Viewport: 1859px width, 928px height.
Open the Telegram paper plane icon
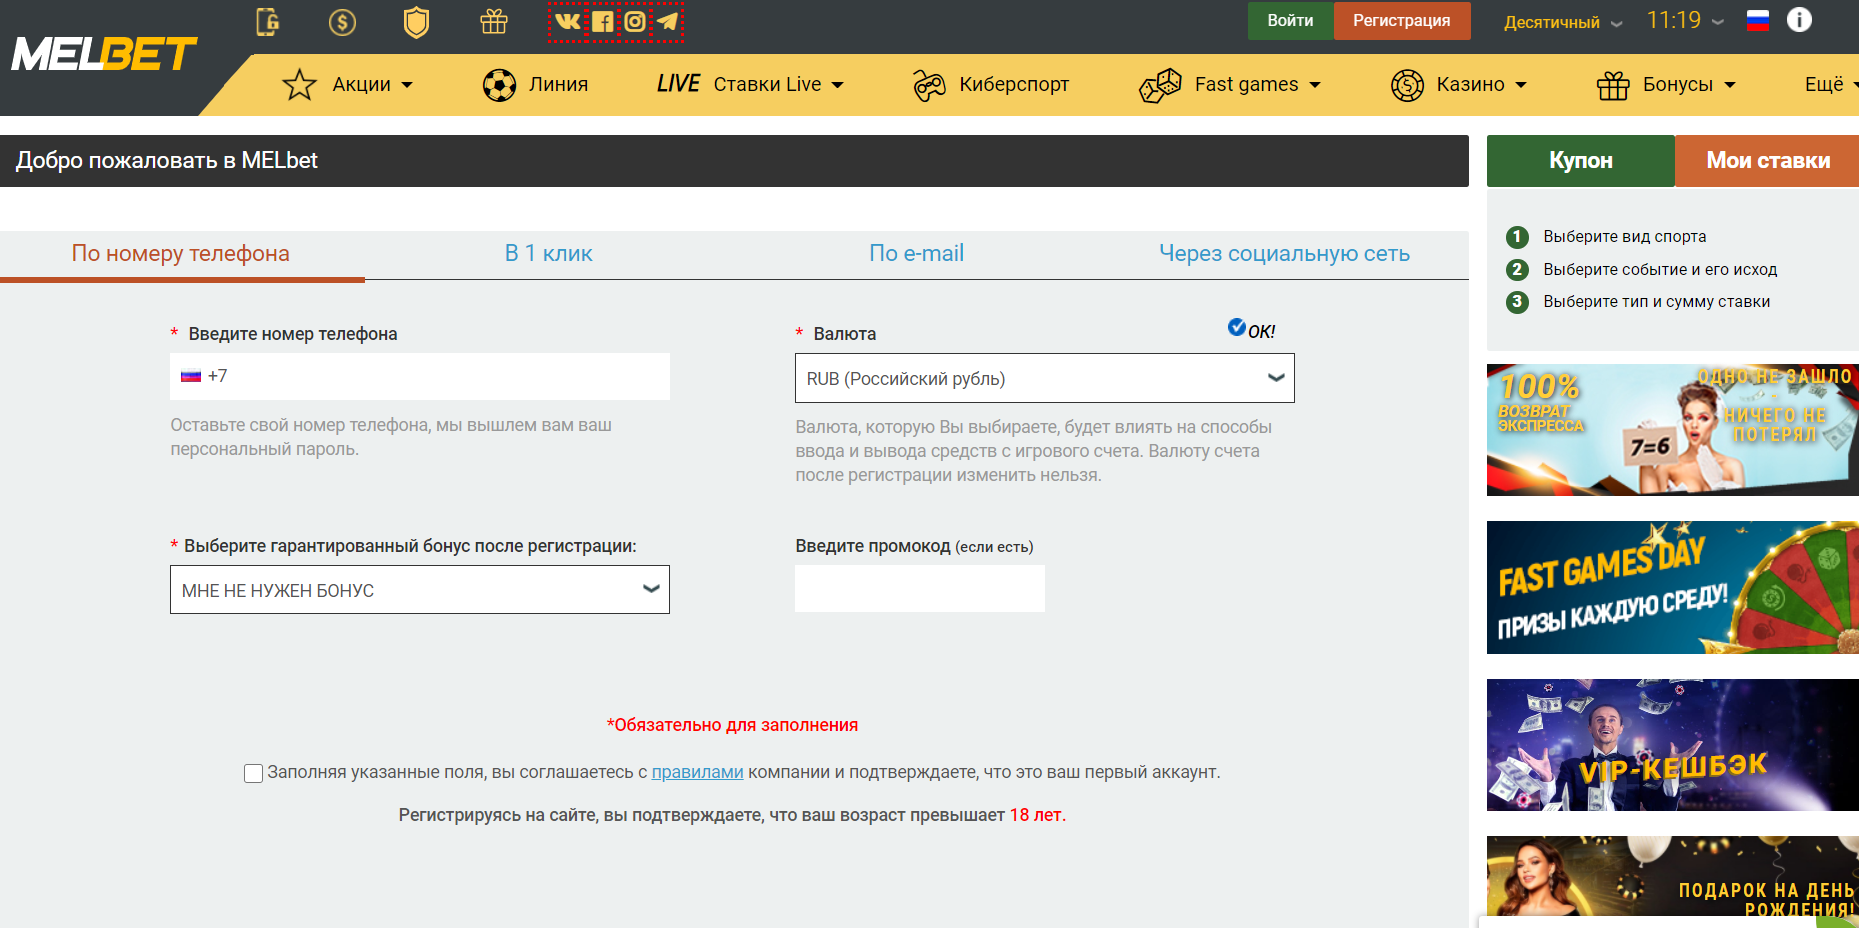click(x=668, y=21)
